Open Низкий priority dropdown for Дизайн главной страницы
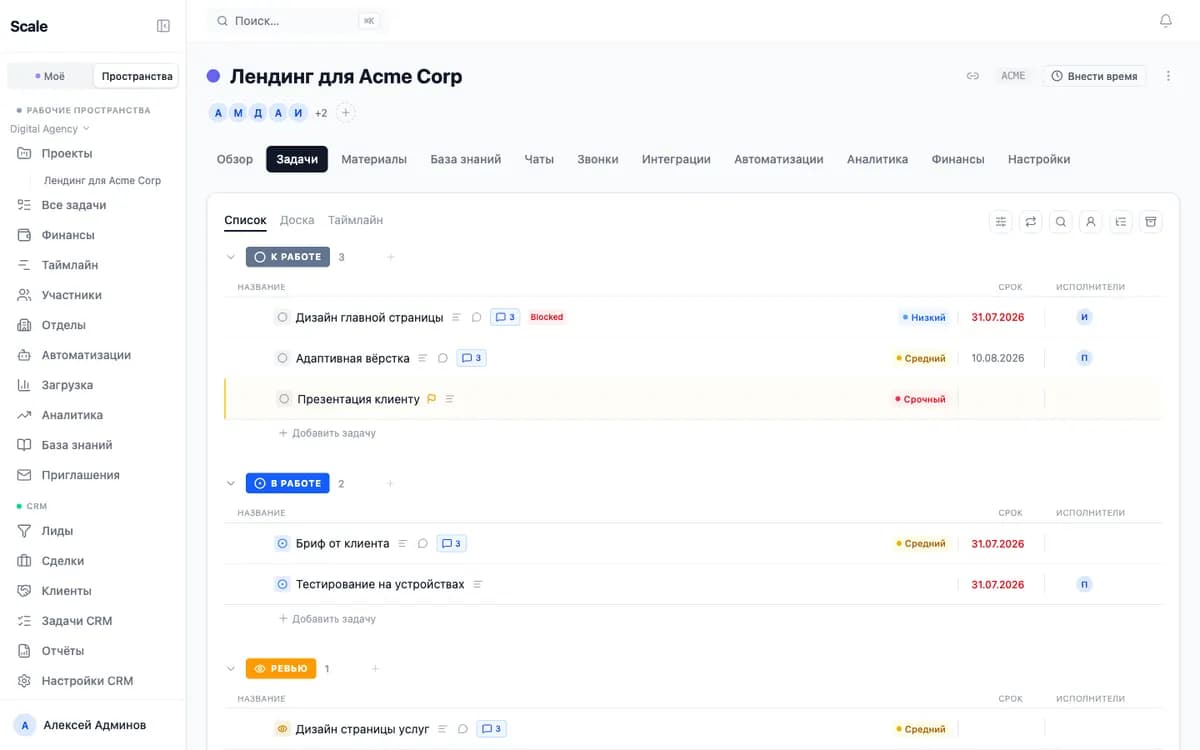This screenshot has width=1200, height=750. tap(924, 317)
